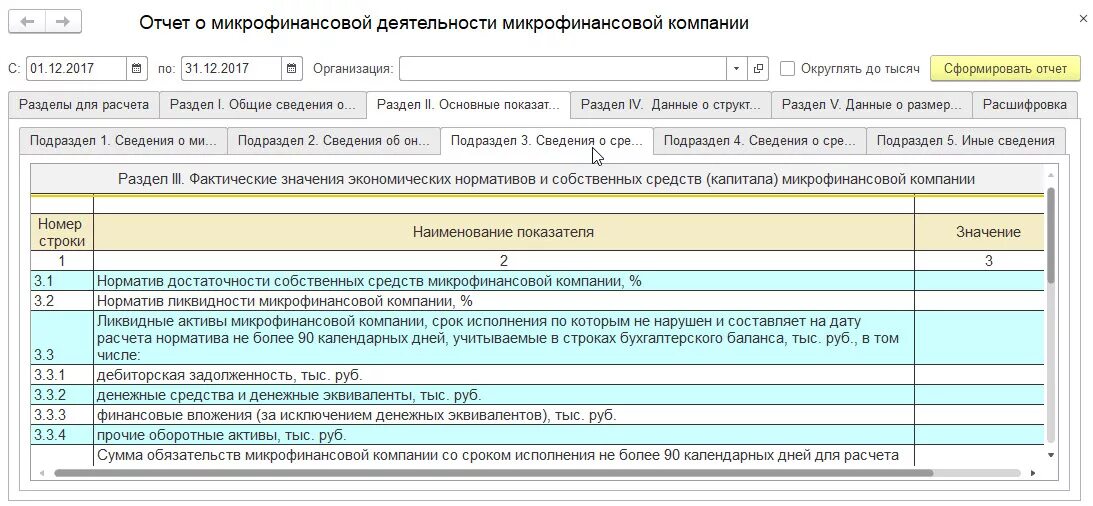Expand the Организация dropdown list
Image resolution: width=1093 pixels, height=506 pixels.
tap(737, 68)
